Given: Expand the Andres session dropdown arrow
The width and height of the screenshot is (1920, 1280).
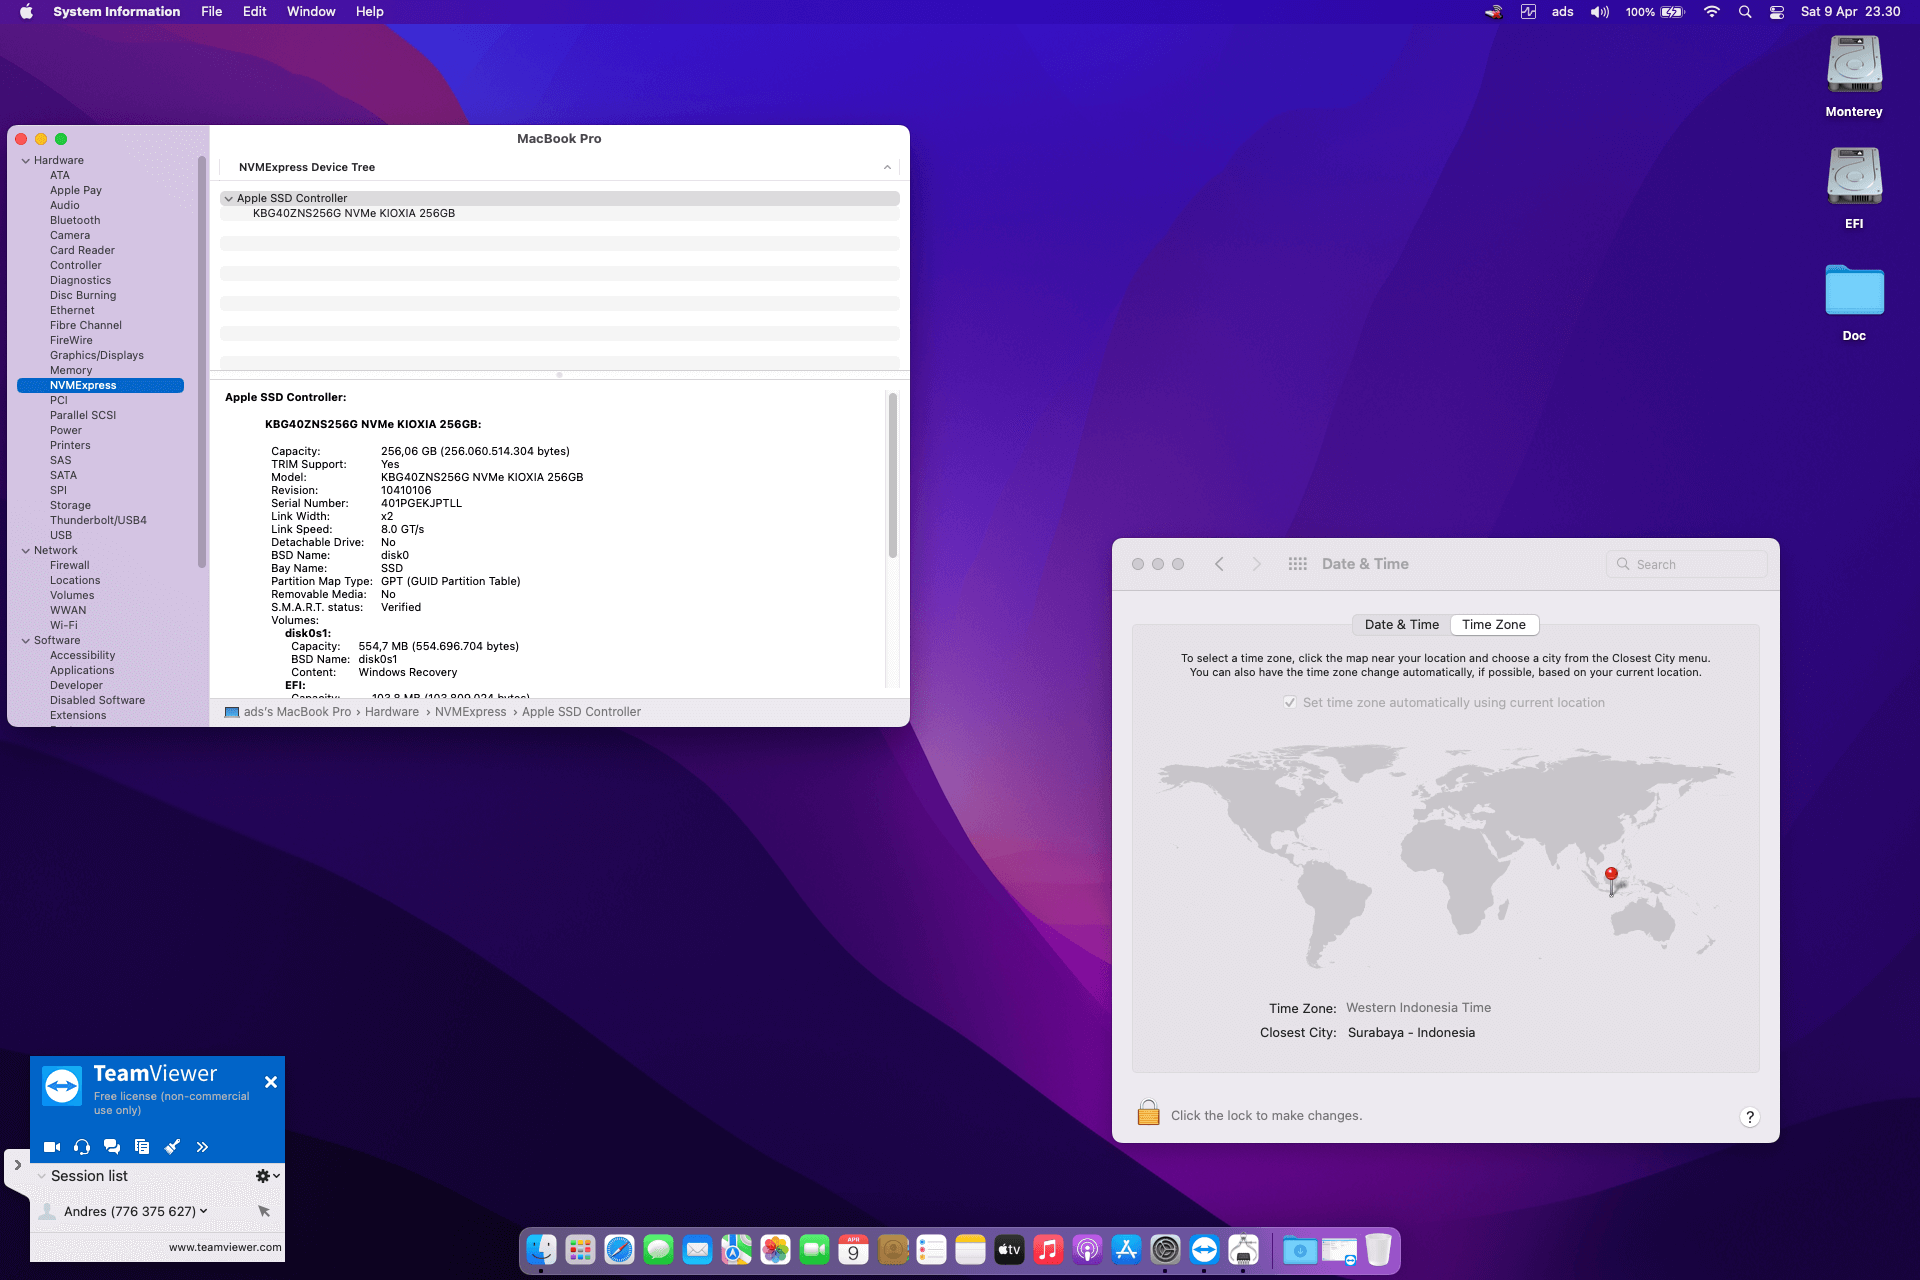Looking at the screenshot, I should coord(204,1211).
